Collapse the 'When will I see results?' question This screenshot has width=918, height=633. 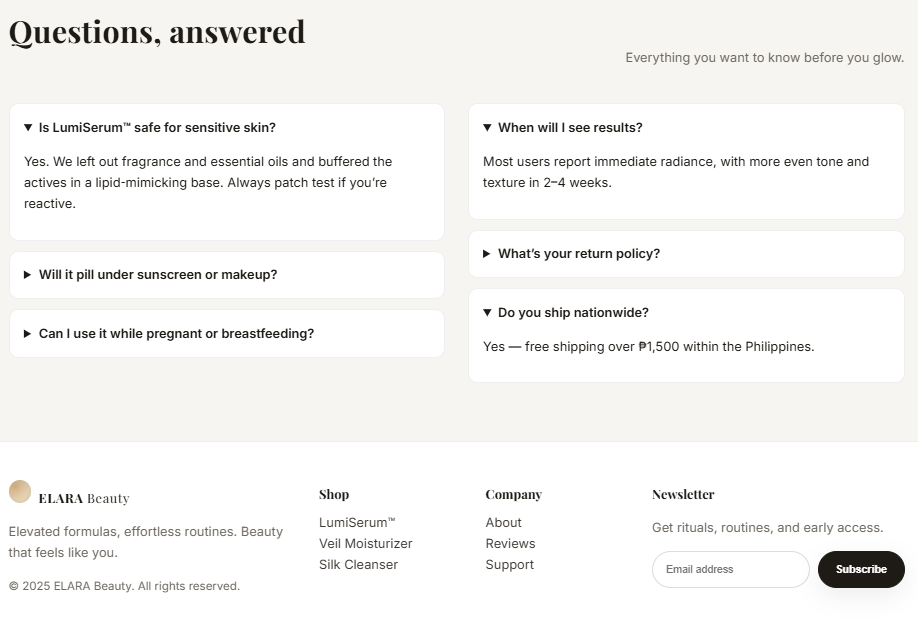coord(570,128)
